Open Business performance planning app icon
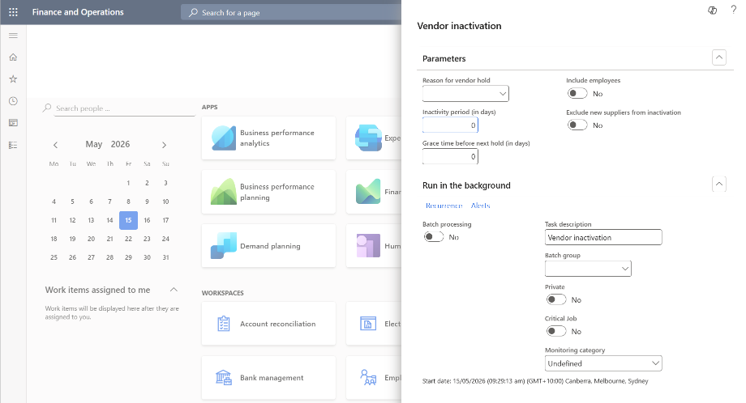This screenshot has width=746, height=403. [x=223, y=192]
